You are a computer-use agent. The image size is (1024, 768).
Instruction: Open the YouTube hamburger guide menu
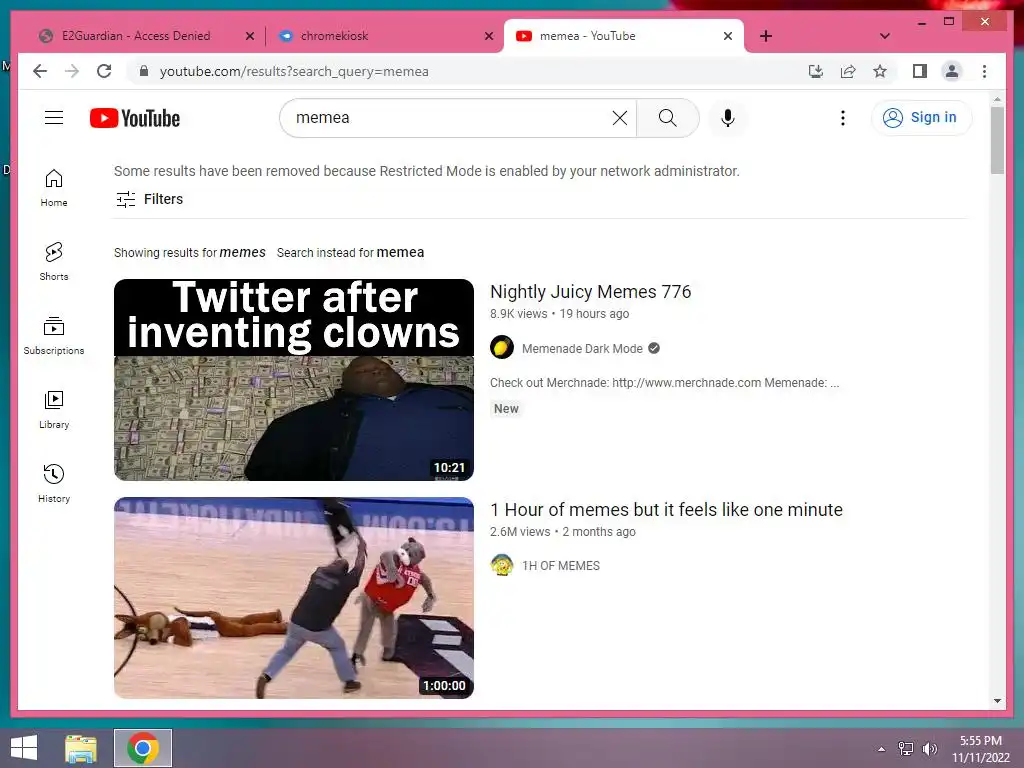click(x=54, y=118)
